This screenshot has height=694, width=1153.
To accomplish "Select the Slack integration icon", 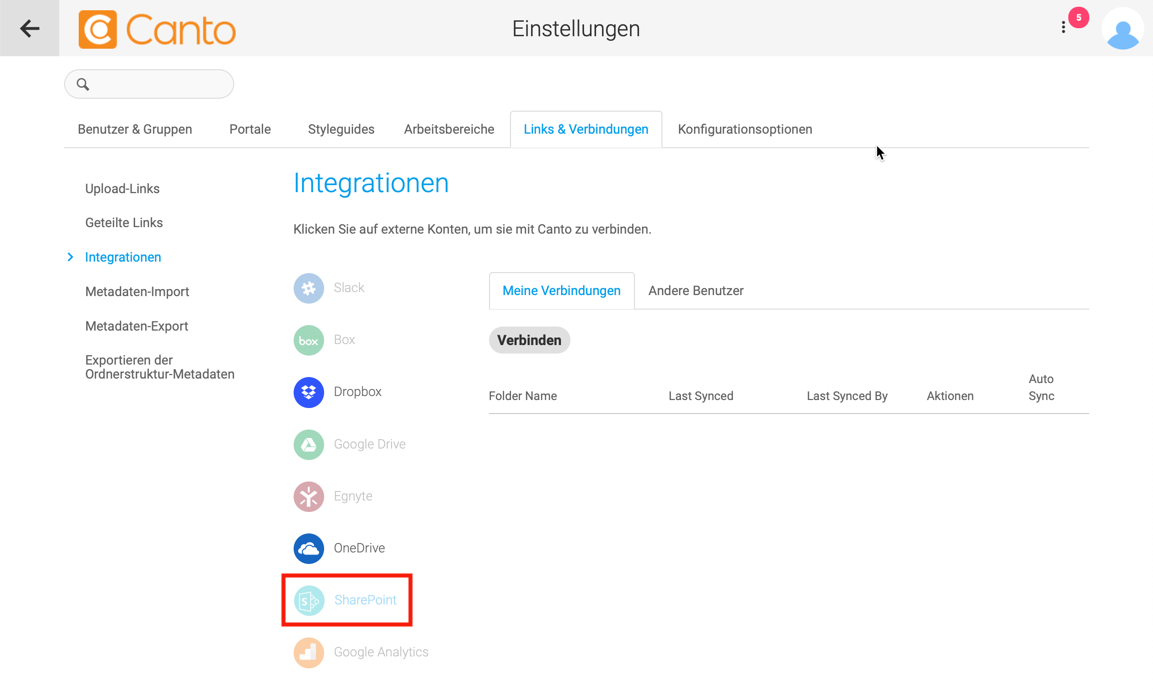I will 309,288.
